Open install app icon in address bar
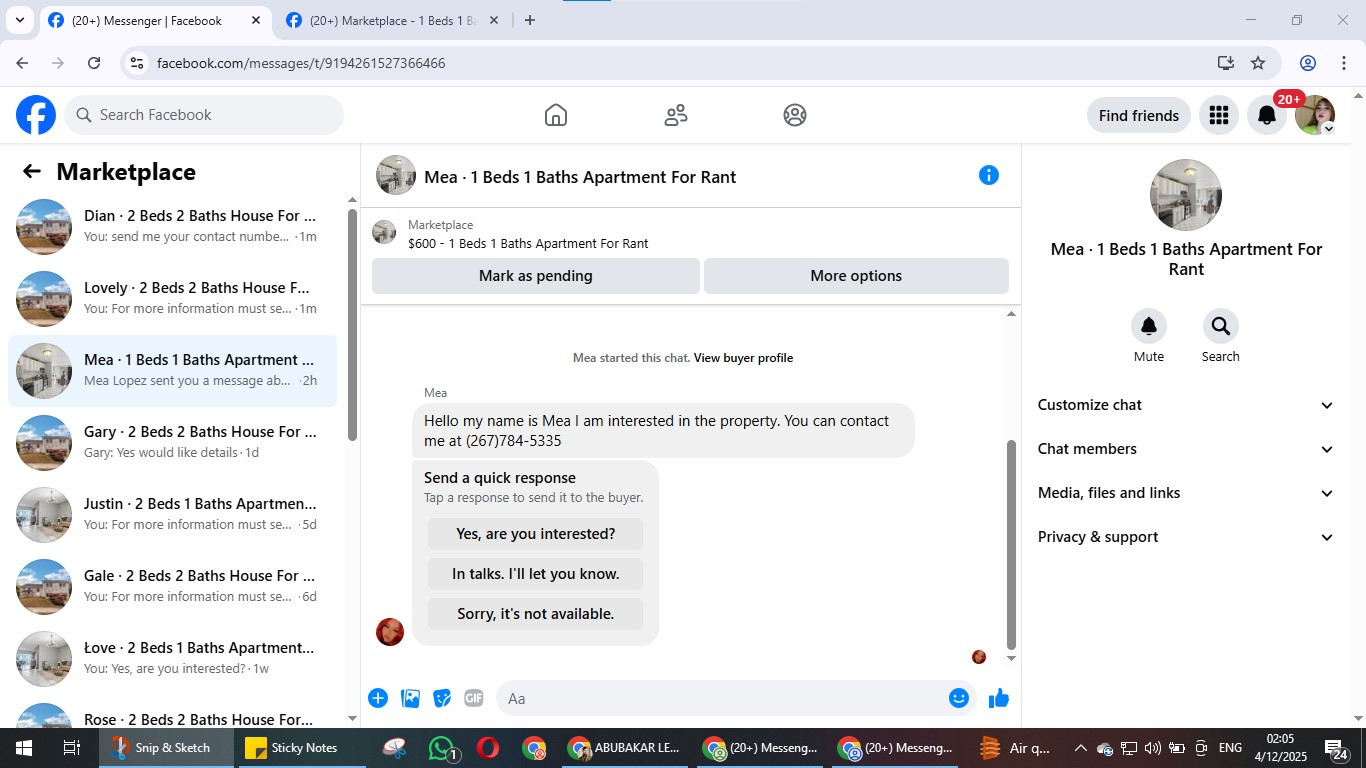 coord(1226,63)
